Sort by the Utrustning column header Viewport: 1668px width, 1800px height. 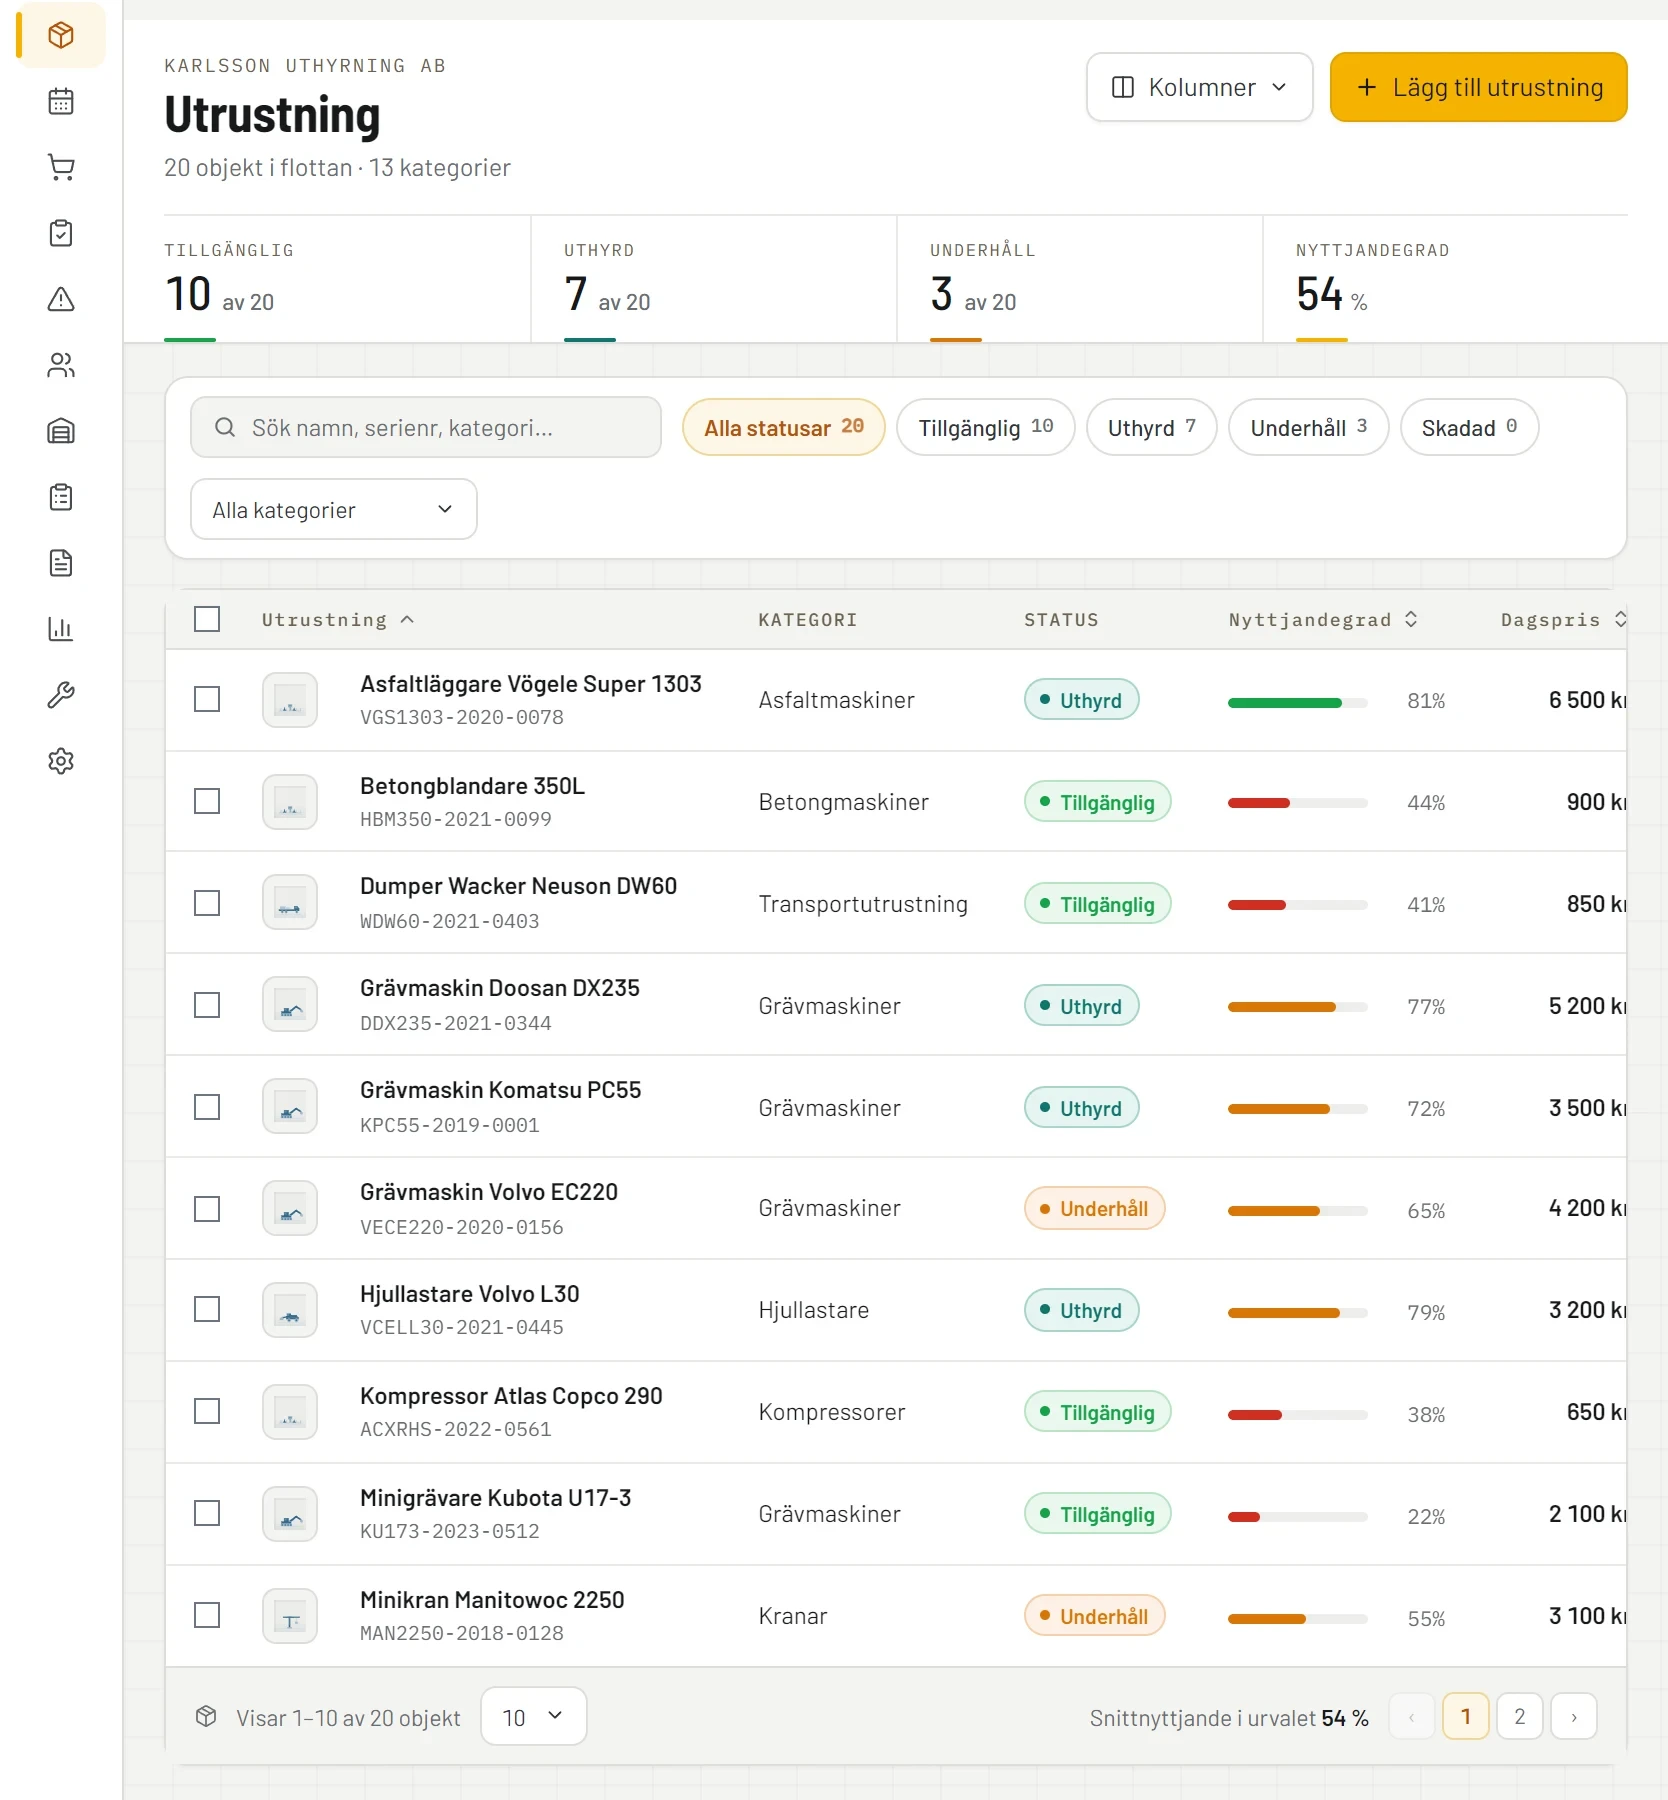337,620
